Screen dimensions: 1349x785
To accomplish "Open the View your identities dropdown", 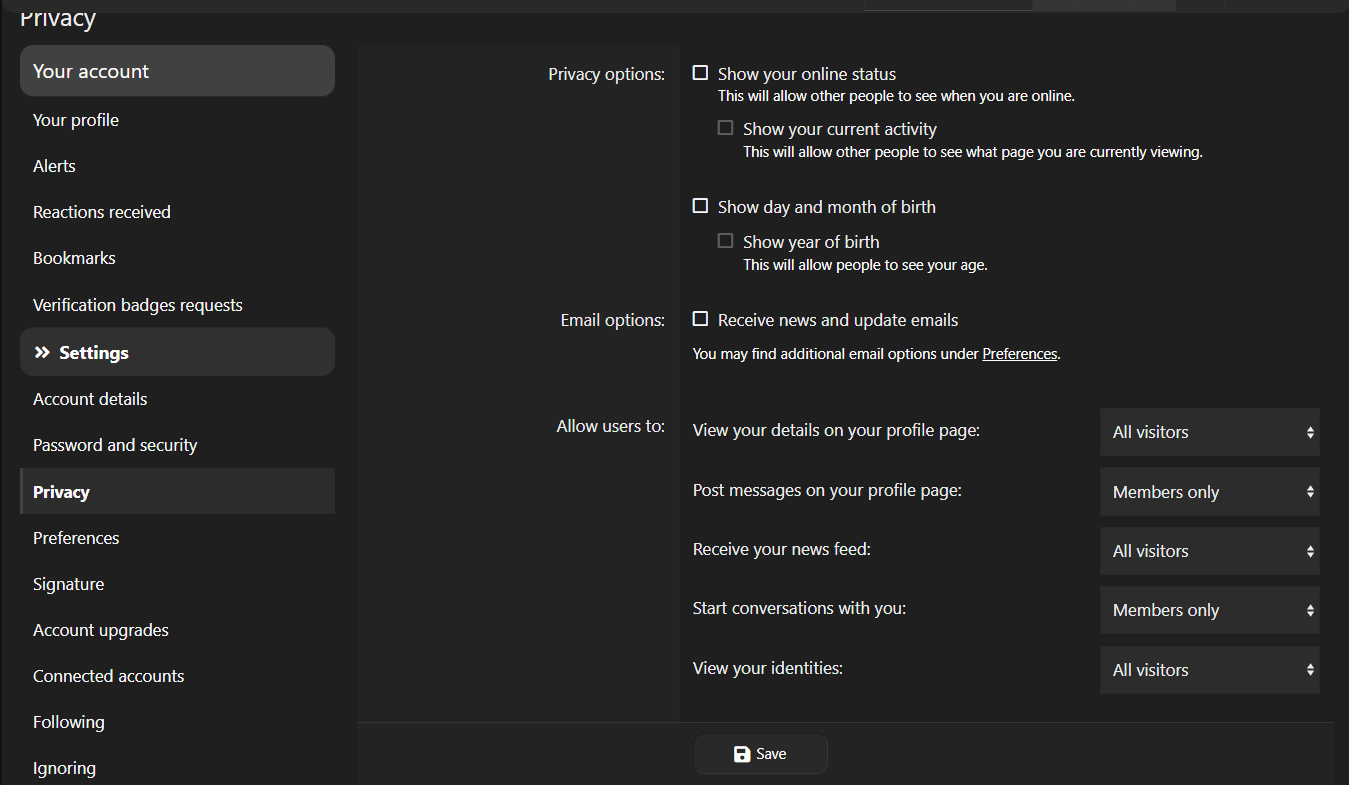I will pos(1209,670).
